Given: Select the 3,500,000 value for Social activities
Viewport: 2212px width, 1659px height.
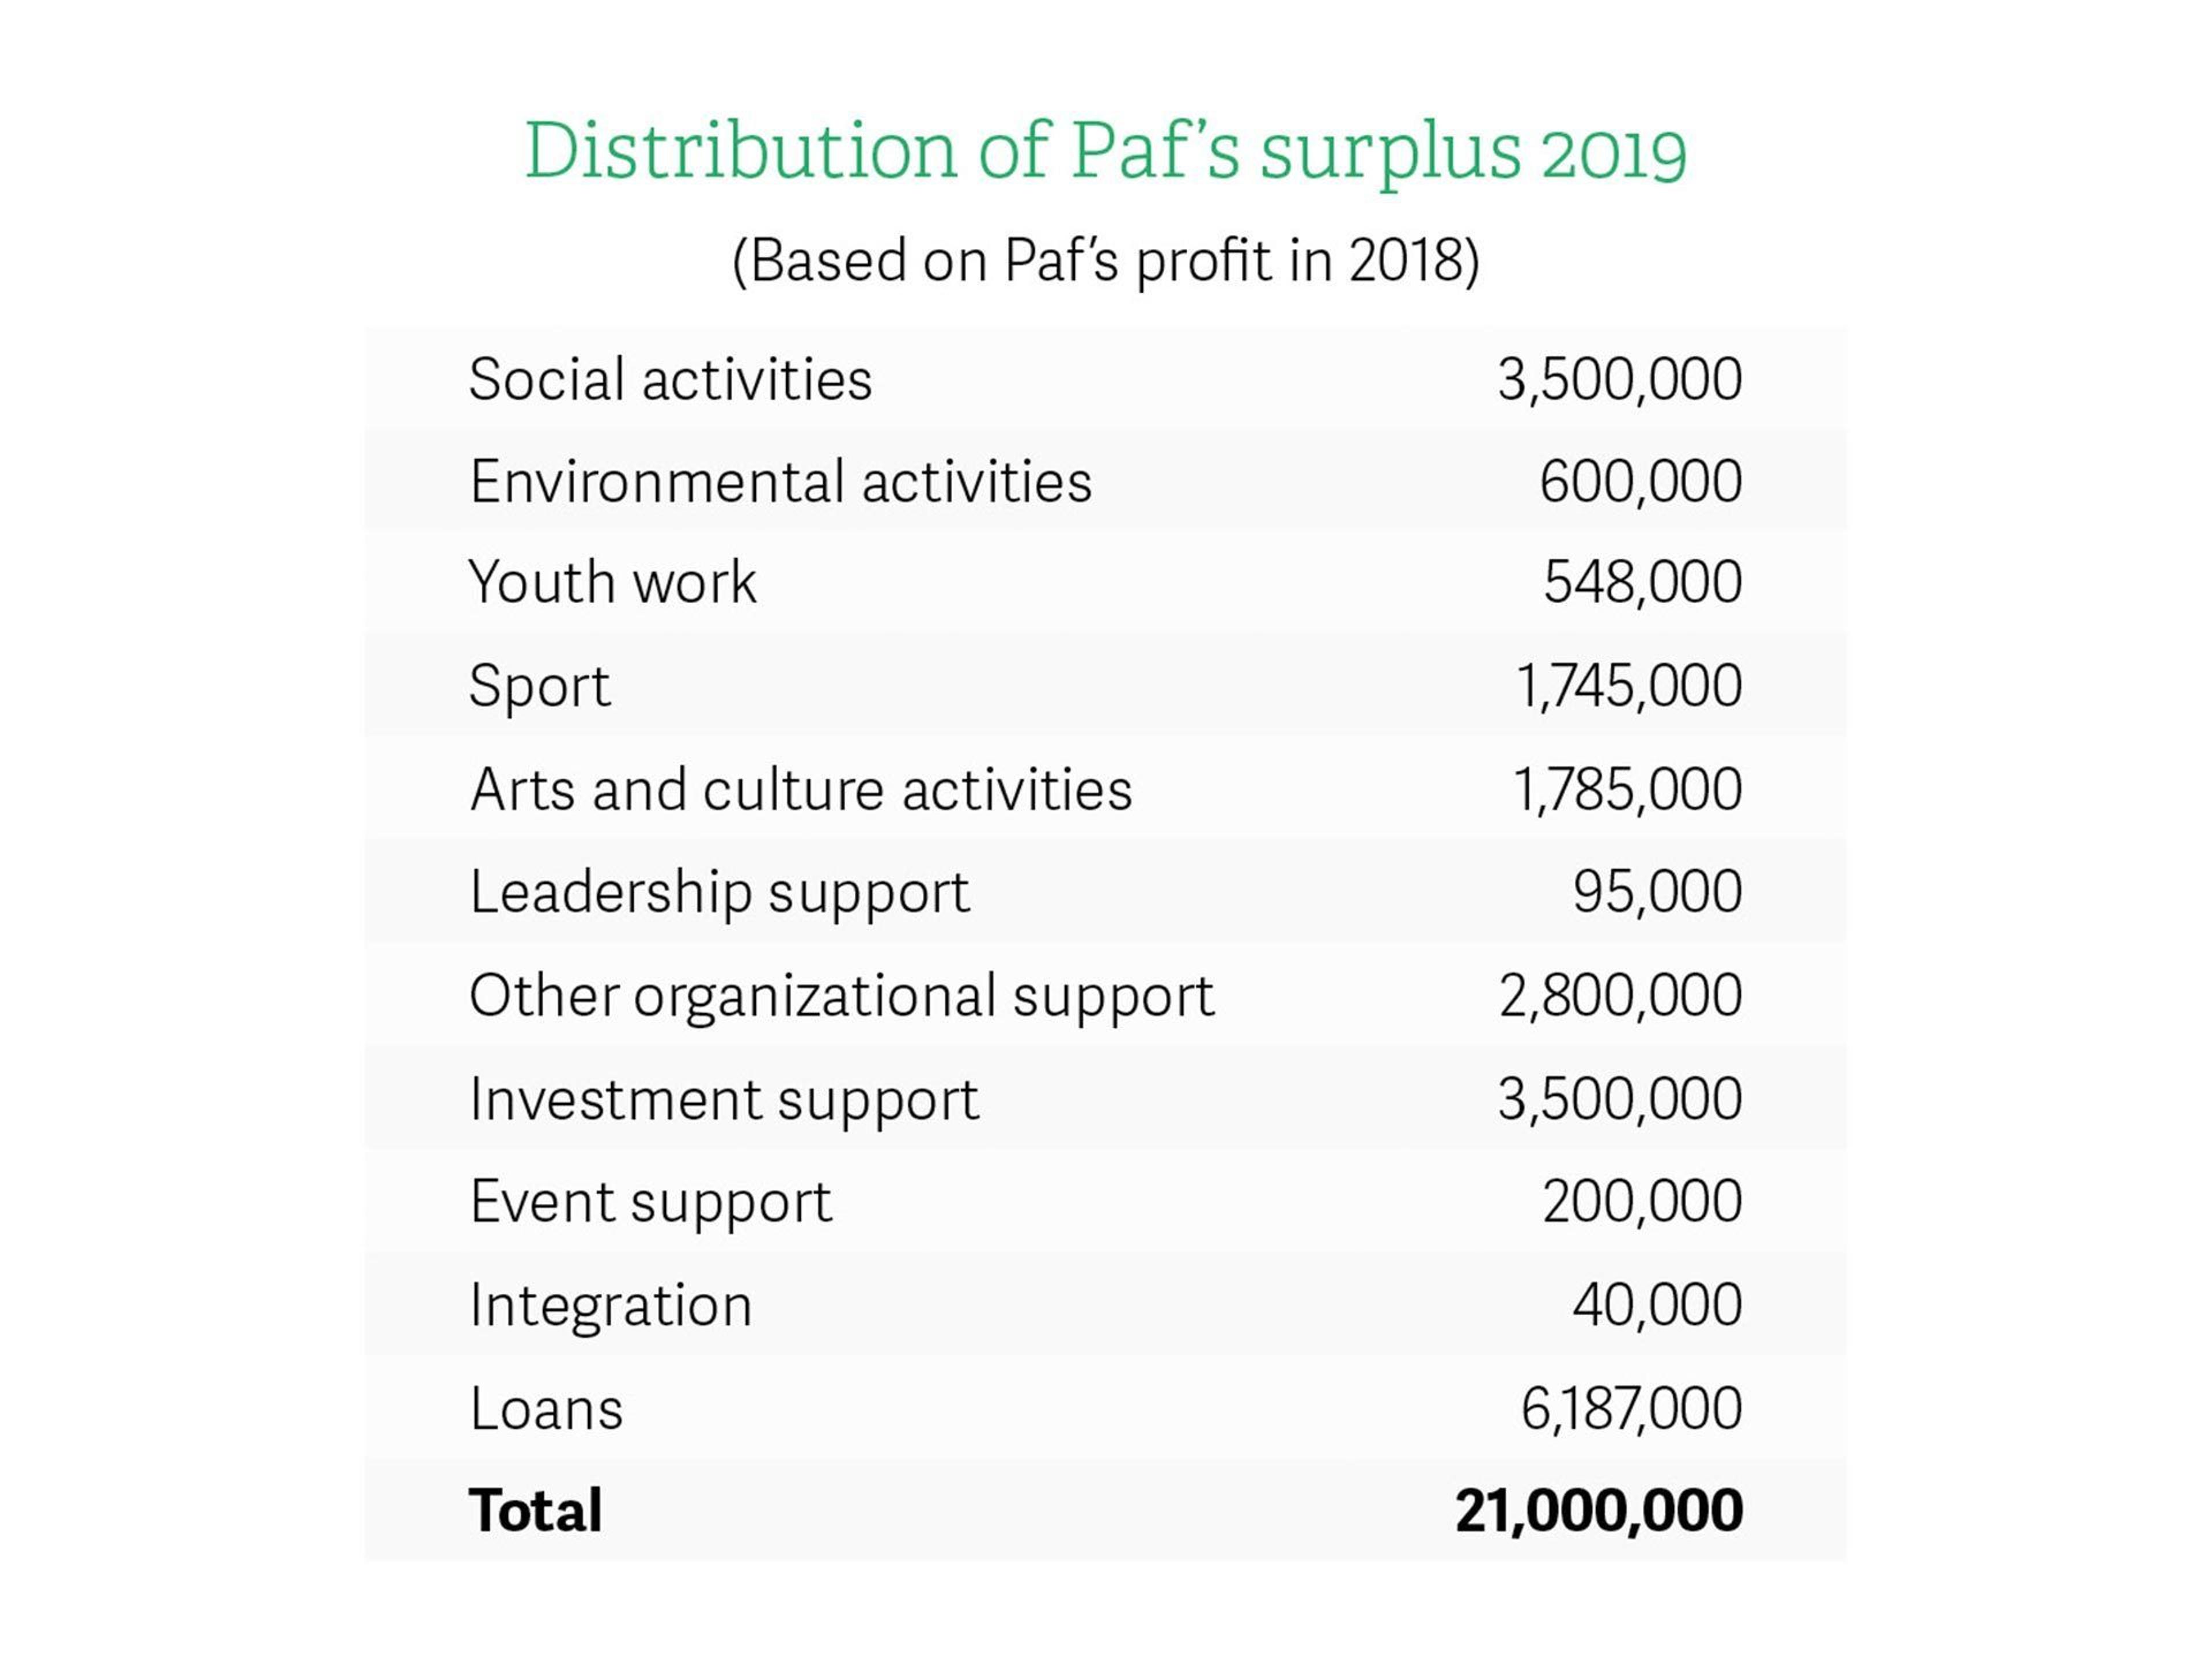Looking at the screenshot, I should (1619, 380).
